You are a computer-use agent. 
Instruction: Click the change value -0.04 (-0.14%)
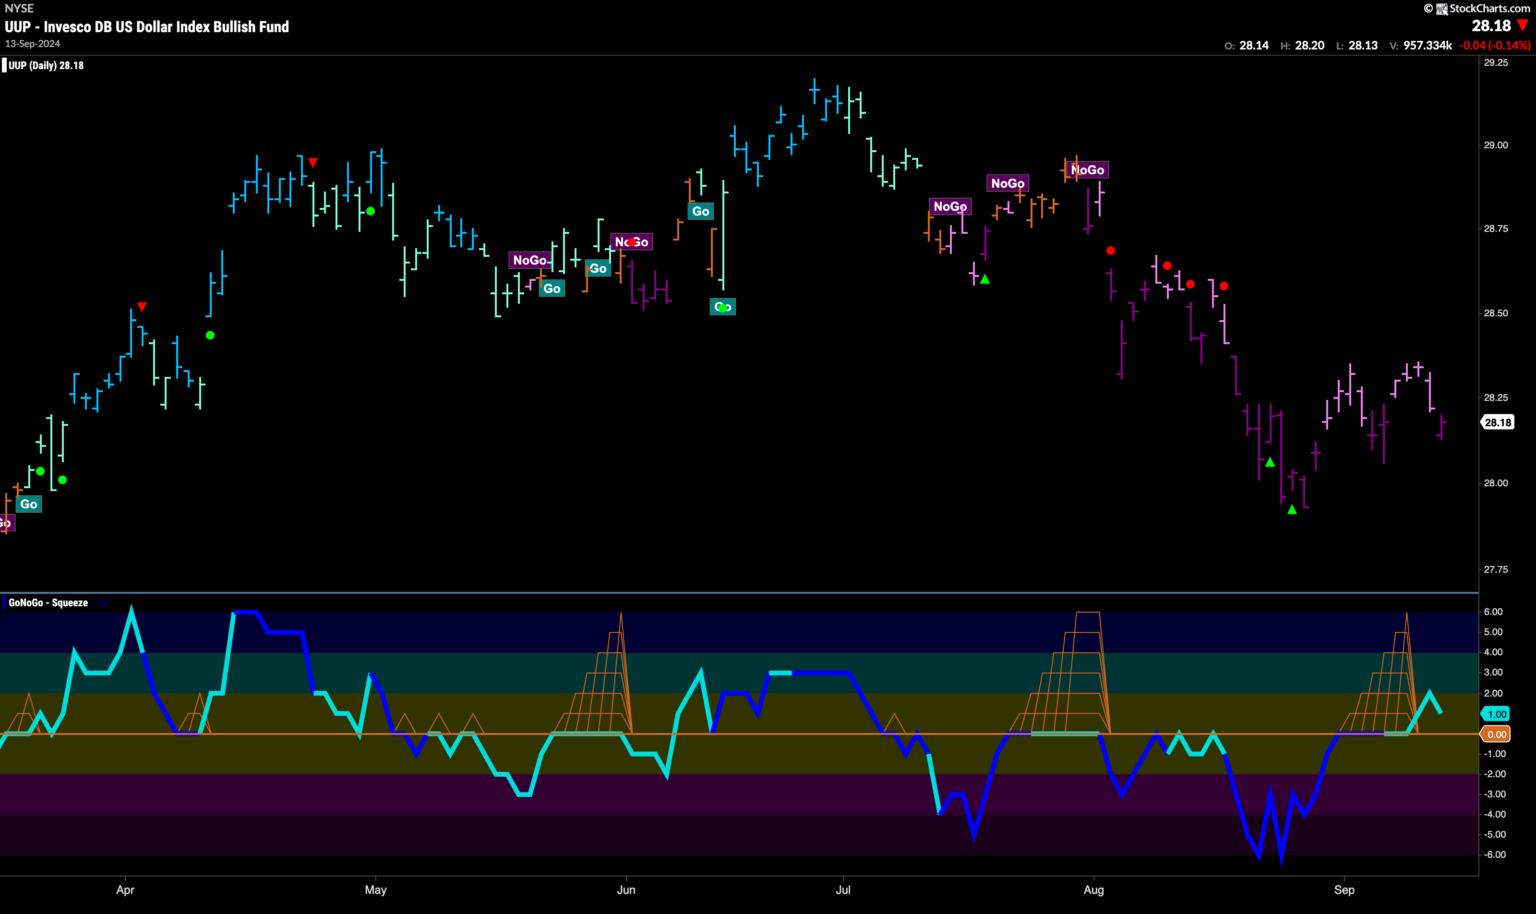click(x=1494, y=45)
